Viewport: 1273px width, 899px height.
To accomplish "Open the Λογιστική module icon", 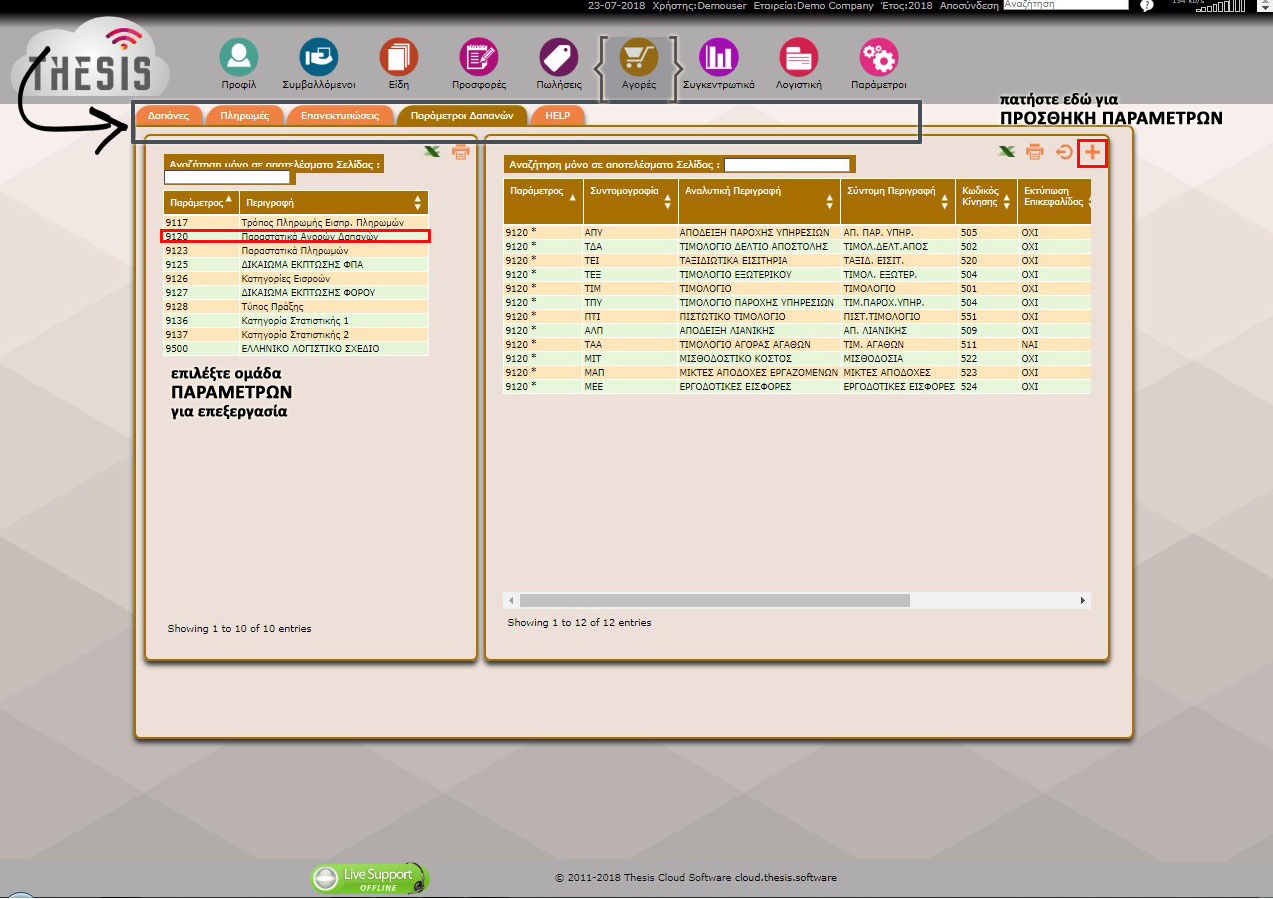I will pyautogui.click(x=798, y=59).
